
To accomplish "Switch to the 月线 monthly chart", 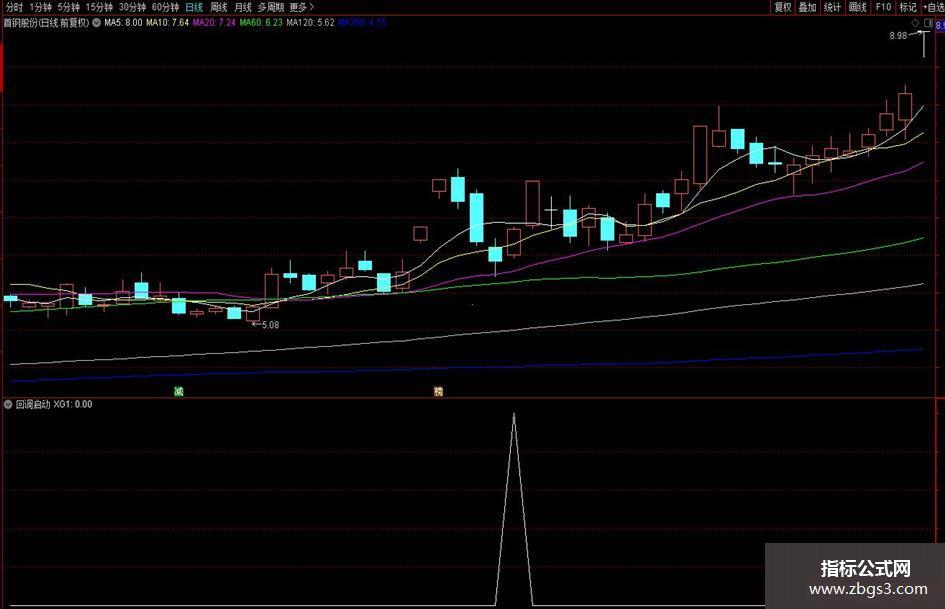I will [x=243, y=7].
